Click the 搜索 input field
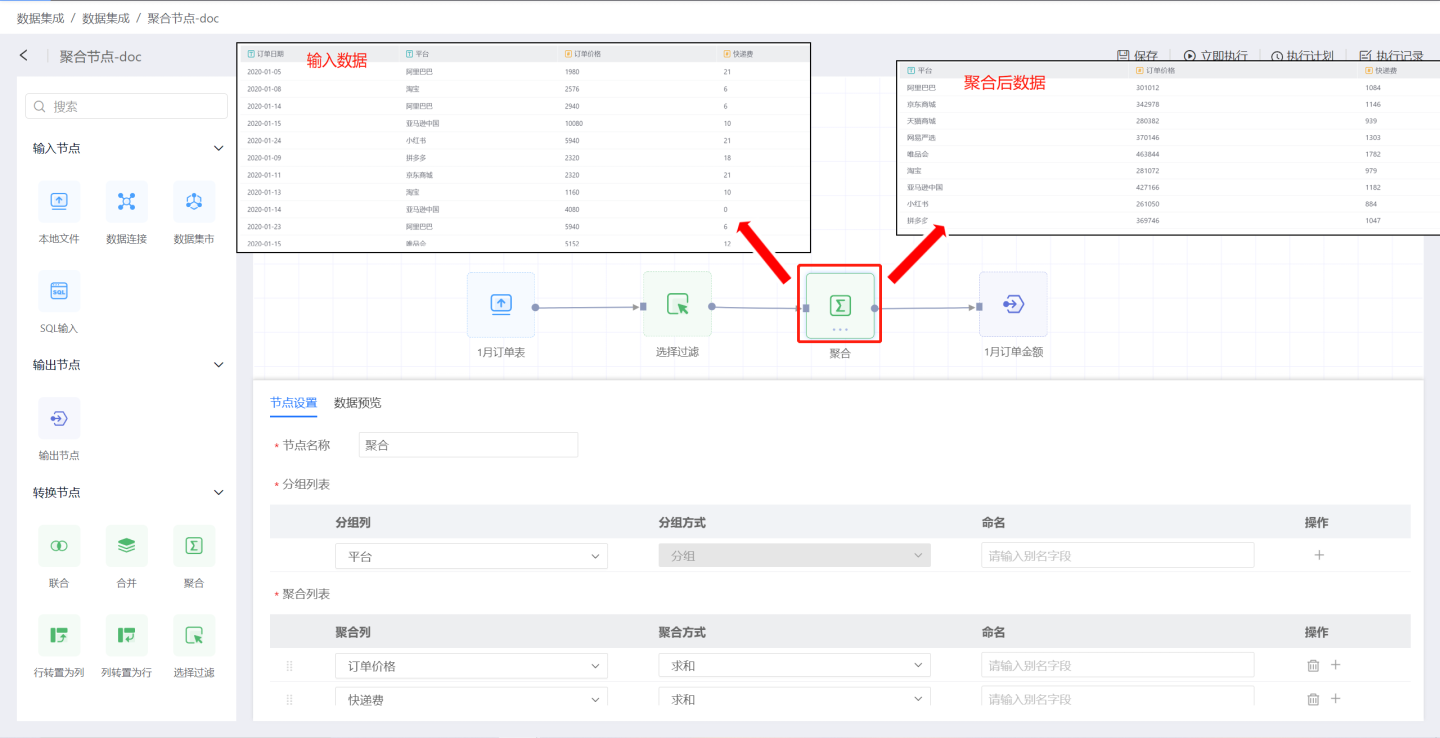This screenshot has width=1440, height=738. coord(127,107)
